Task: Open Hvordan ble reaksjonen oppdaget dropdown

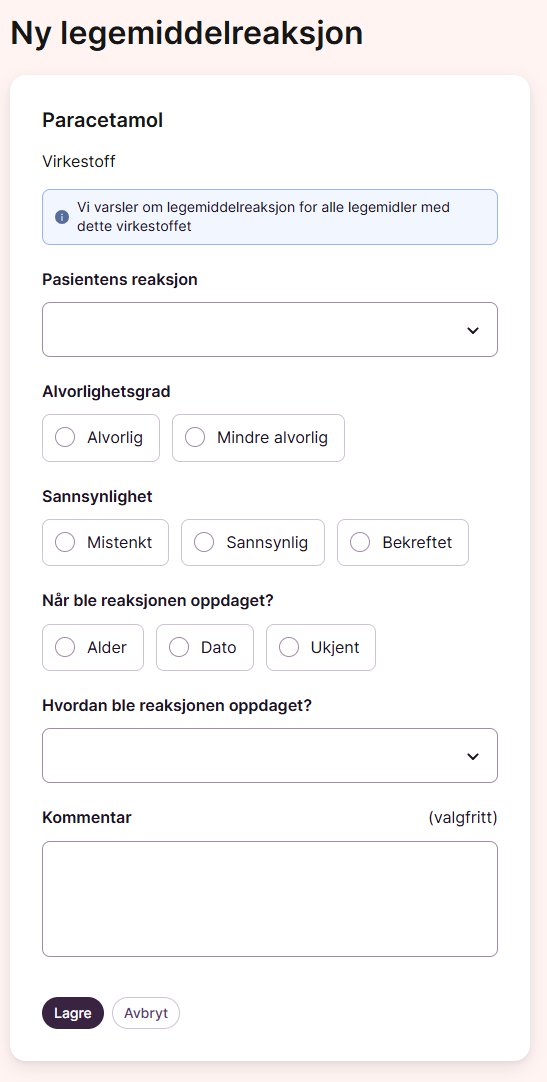Action: tap(270, 756)
